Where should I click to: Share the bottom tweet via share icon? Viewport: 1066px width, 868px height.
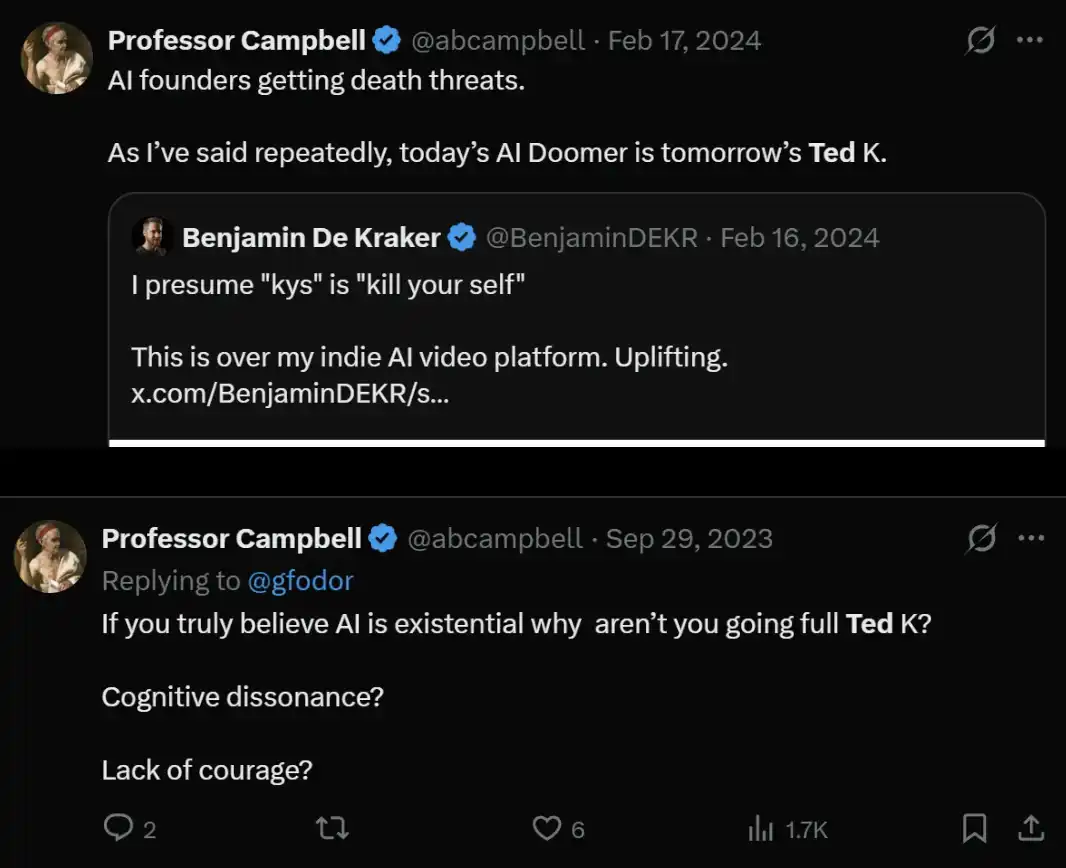point(1031,827)
